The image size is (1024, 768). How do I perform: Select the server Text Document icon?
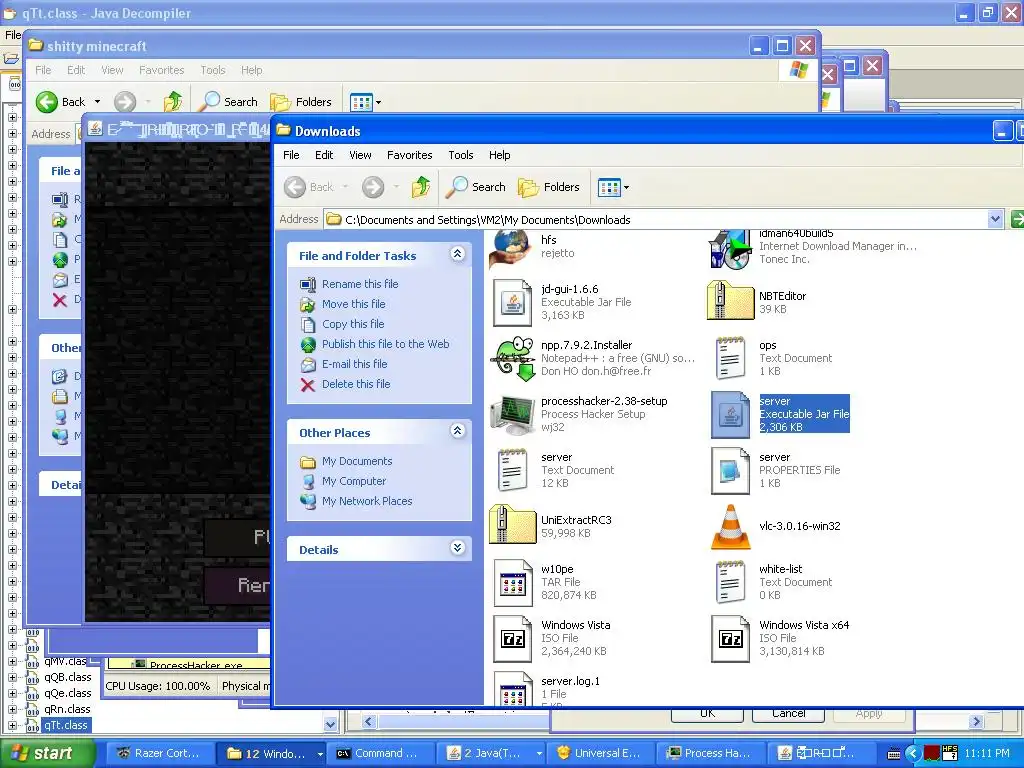coord(512,470)
